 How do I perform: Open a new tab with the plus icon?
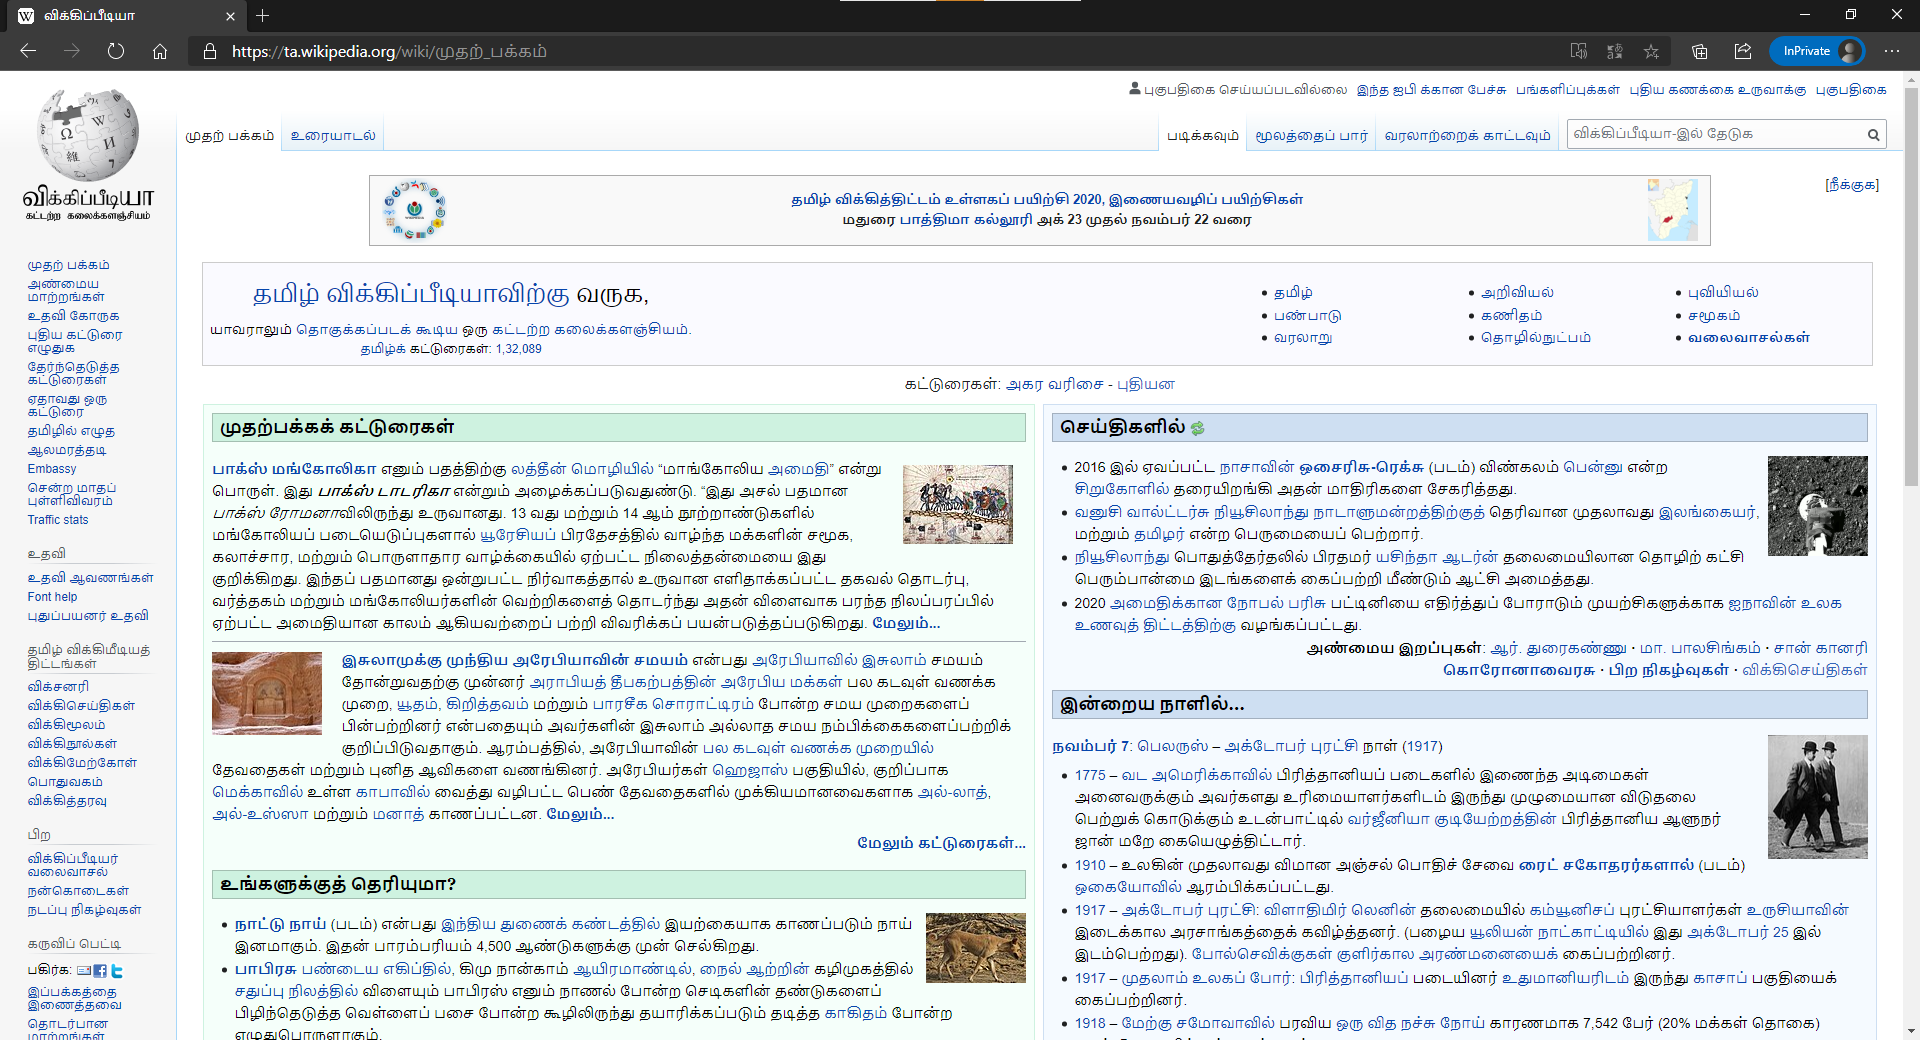262,15
